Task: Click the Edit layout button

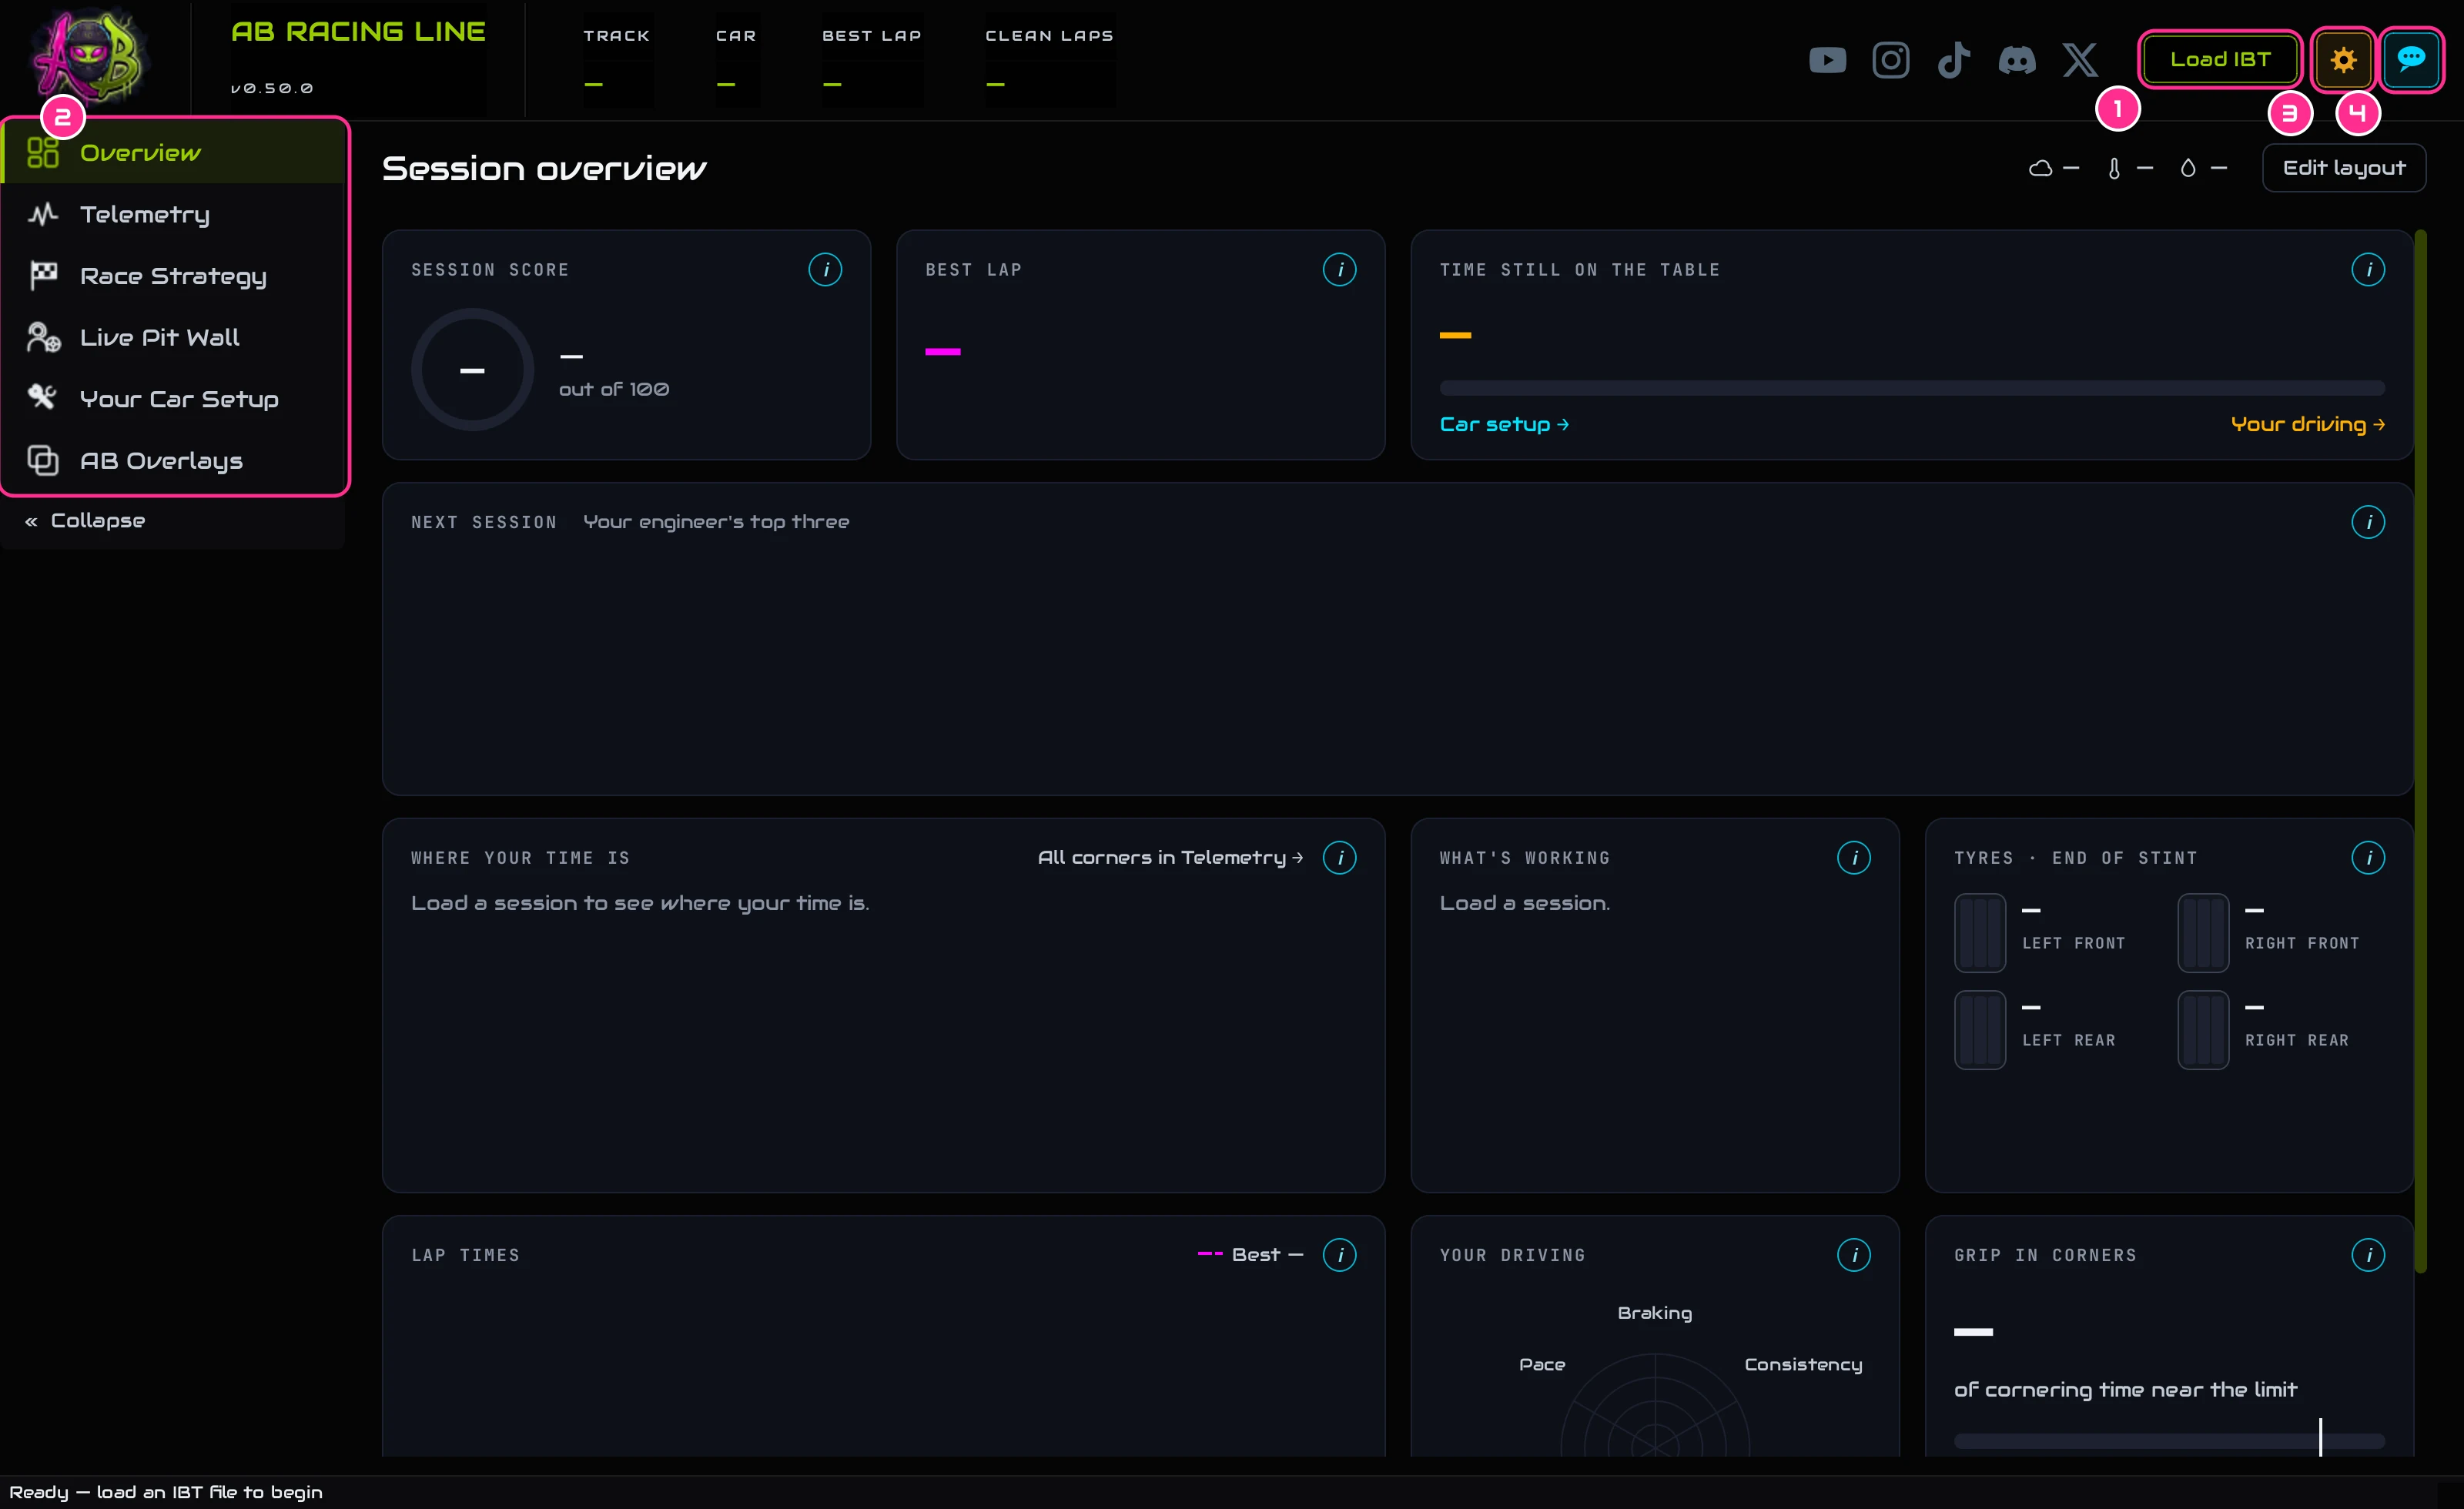Action: tap(2343, 168)
